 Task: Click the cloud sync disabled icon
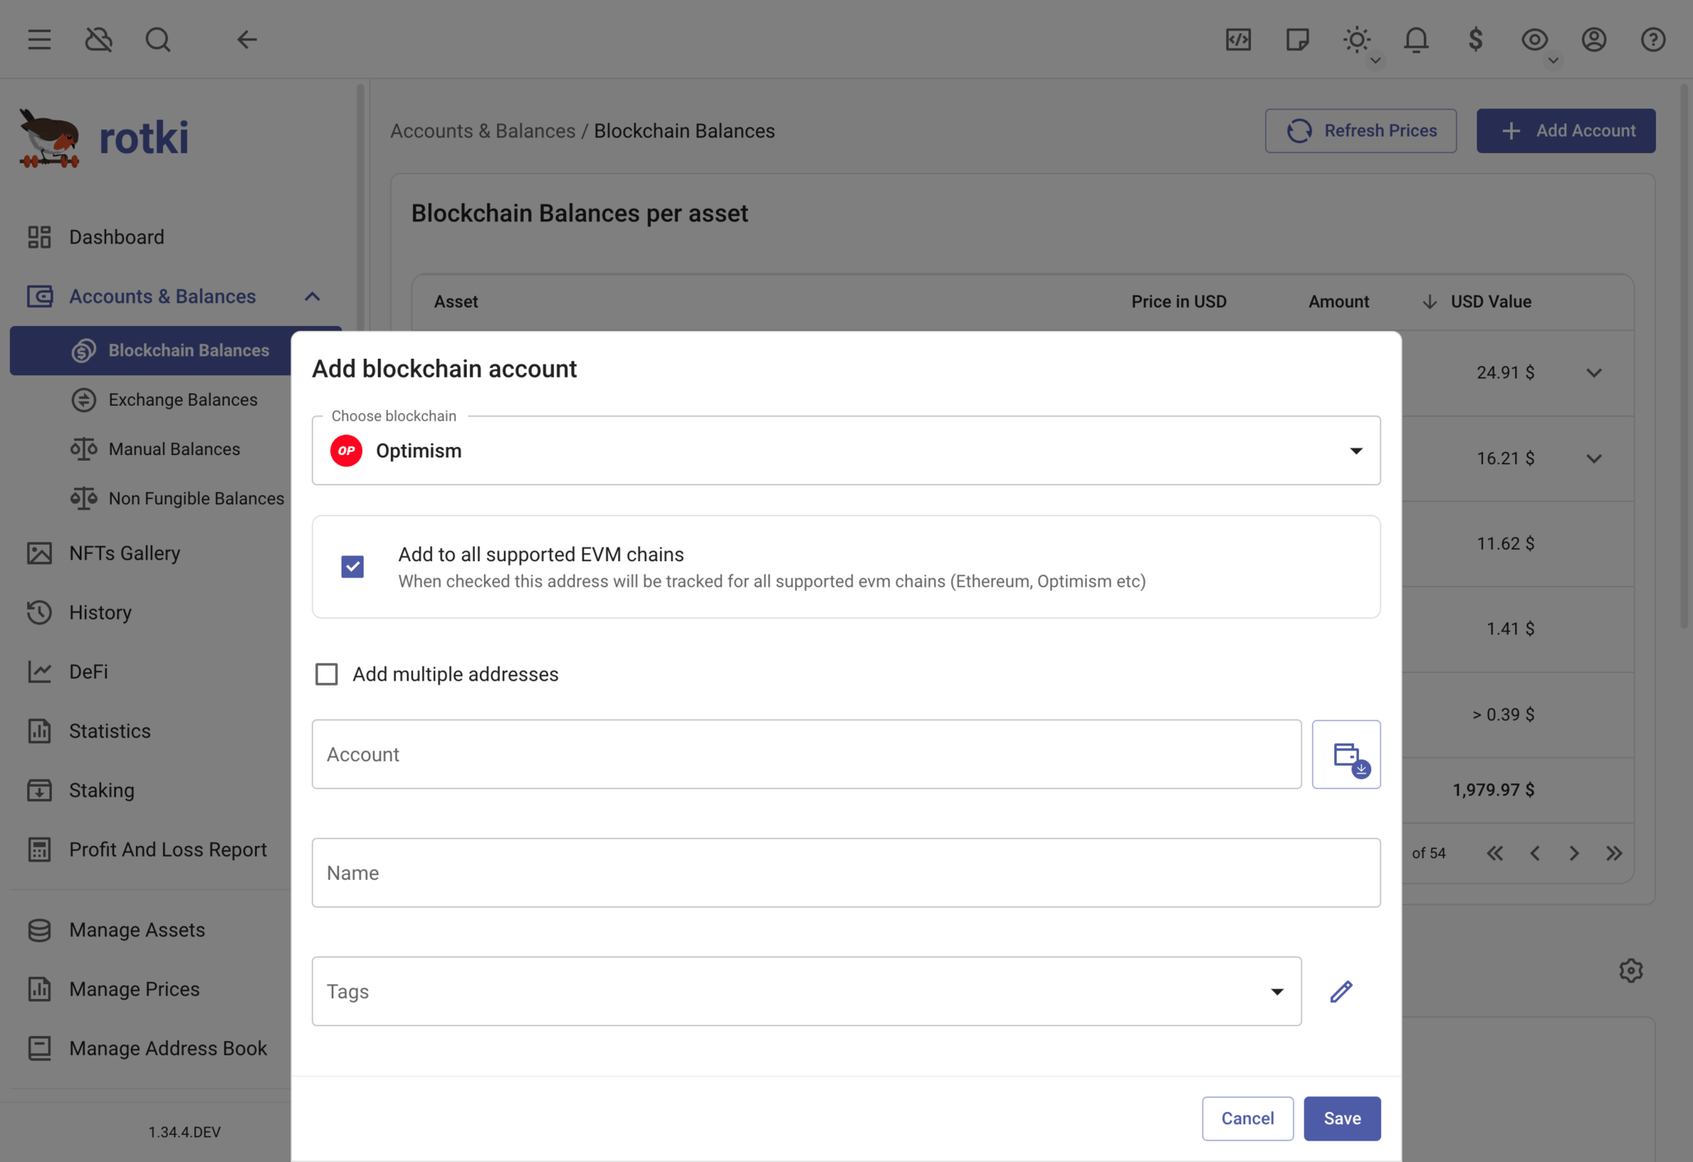pos(98,39)
